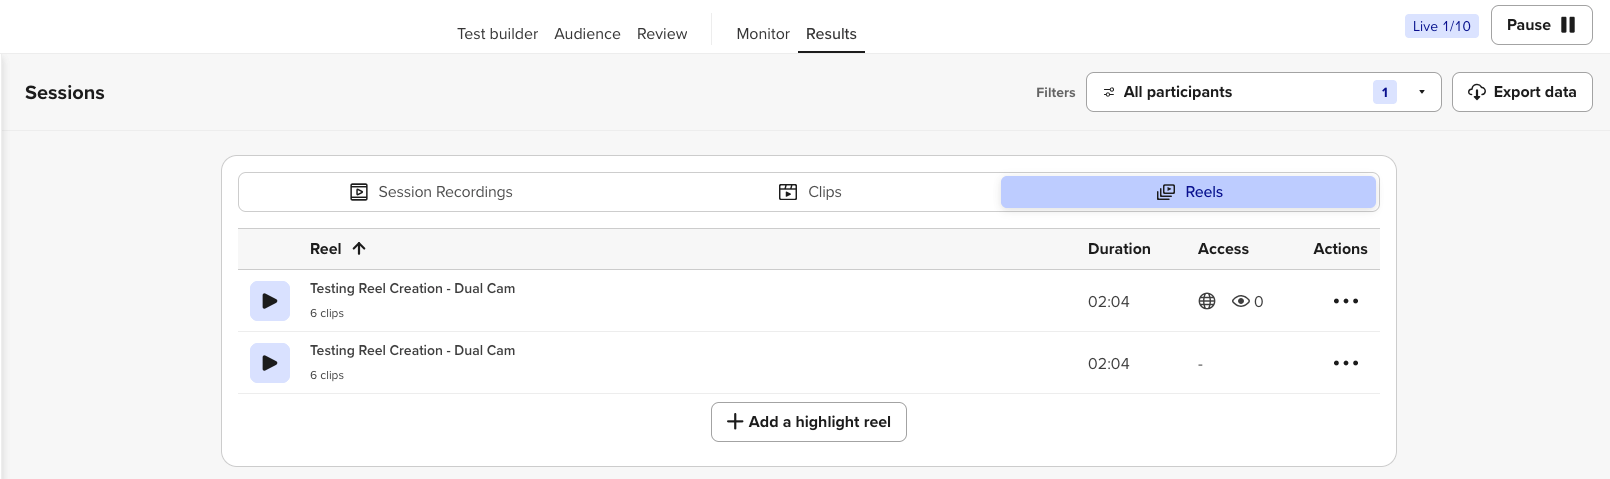Image resolution: width=1610 pixels, height=479 pixels.
Task: Pause the live test
Action: tap(1541, 25)
